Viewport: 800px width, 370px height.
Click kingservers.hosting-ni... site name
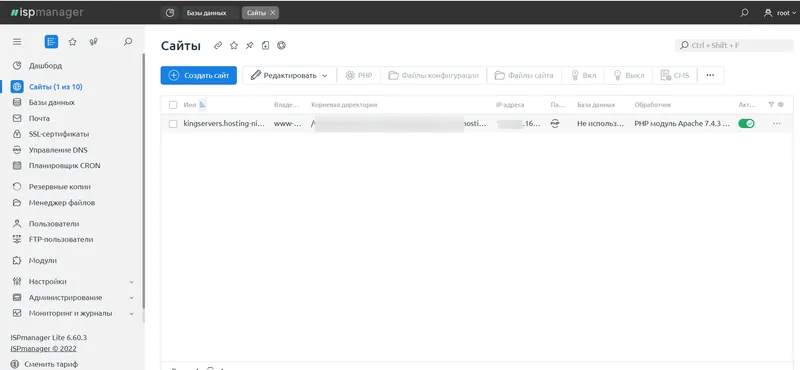click(x=224, y=124)
